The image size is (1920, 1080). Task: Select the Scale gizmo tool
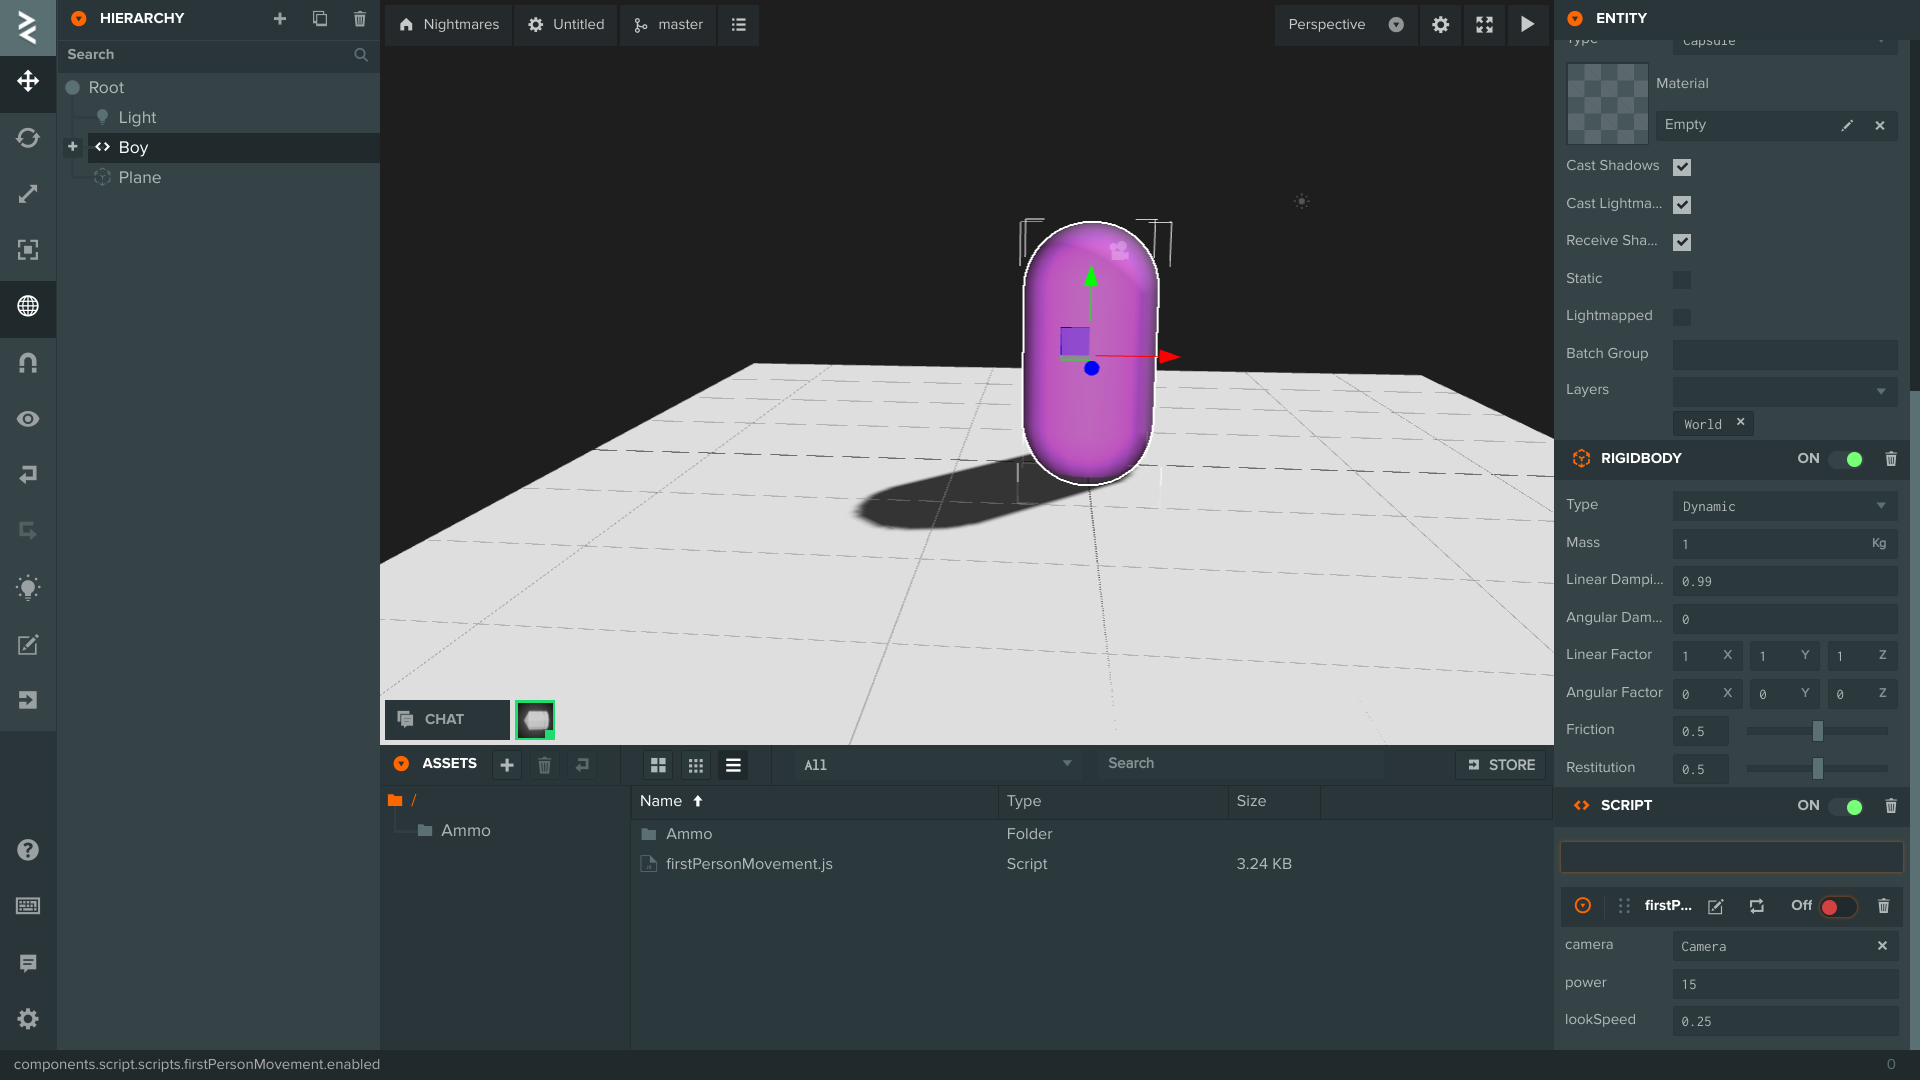(28, 194)
